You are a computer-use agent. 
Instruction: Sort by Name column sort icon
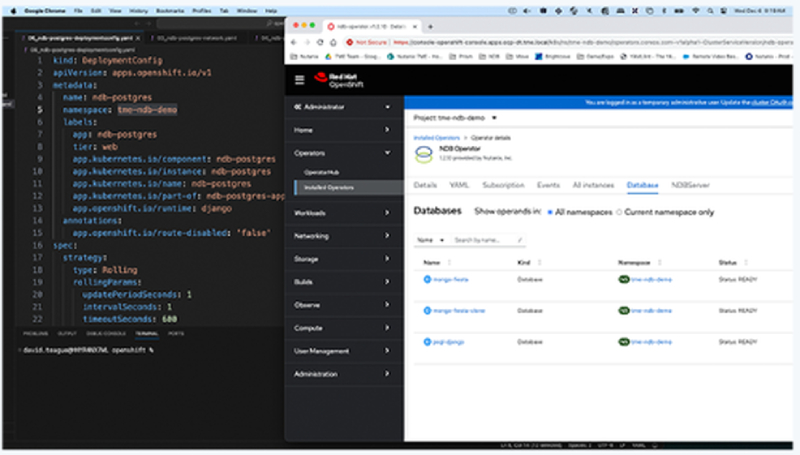pyautogui.click(x=449, y=263)
